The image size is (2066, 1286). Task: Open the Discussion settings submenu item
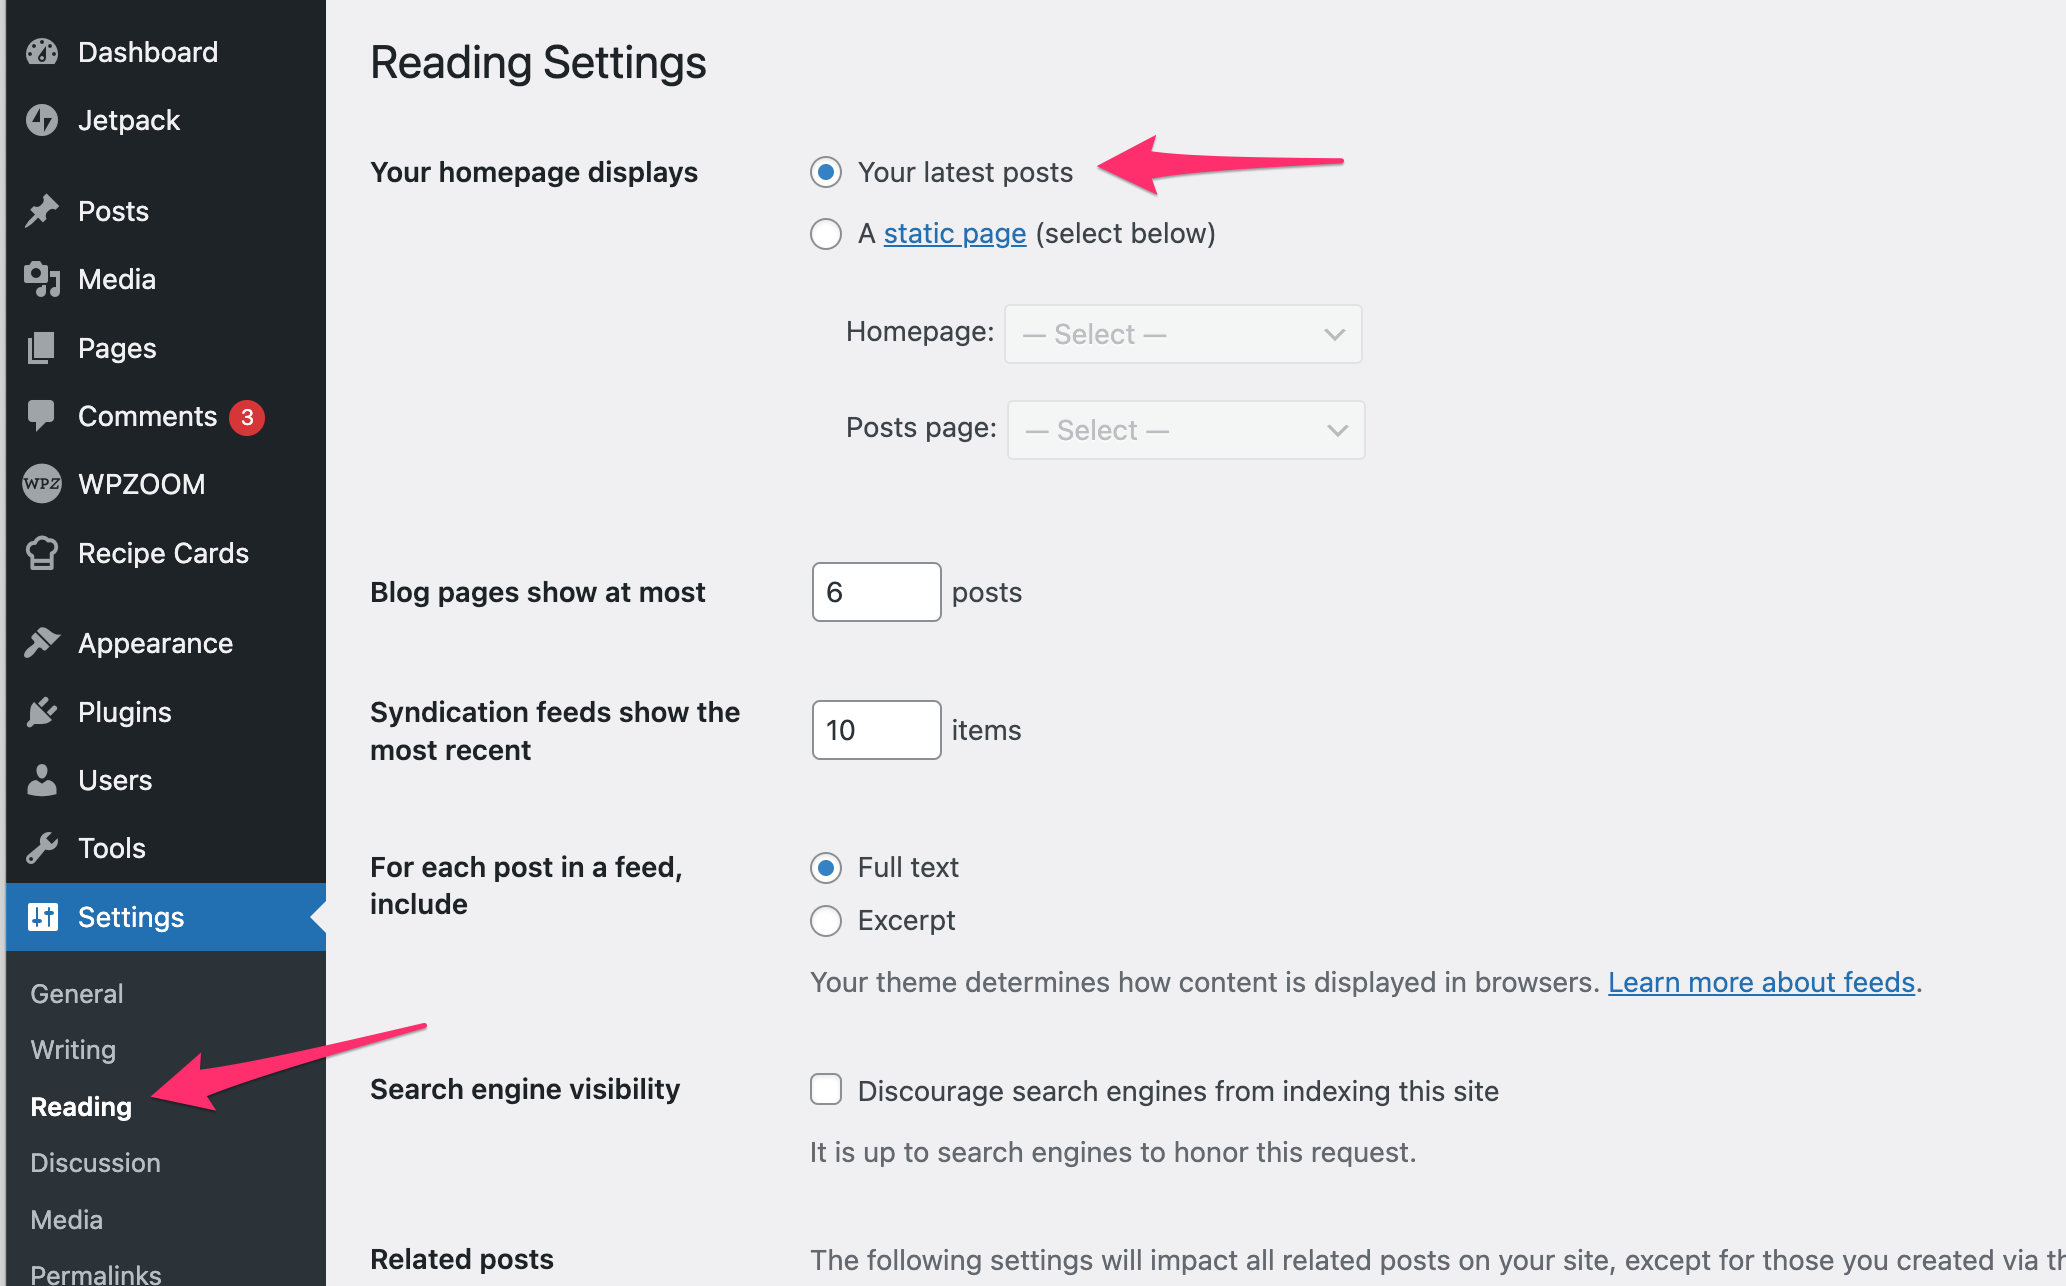pos(96,1163)
